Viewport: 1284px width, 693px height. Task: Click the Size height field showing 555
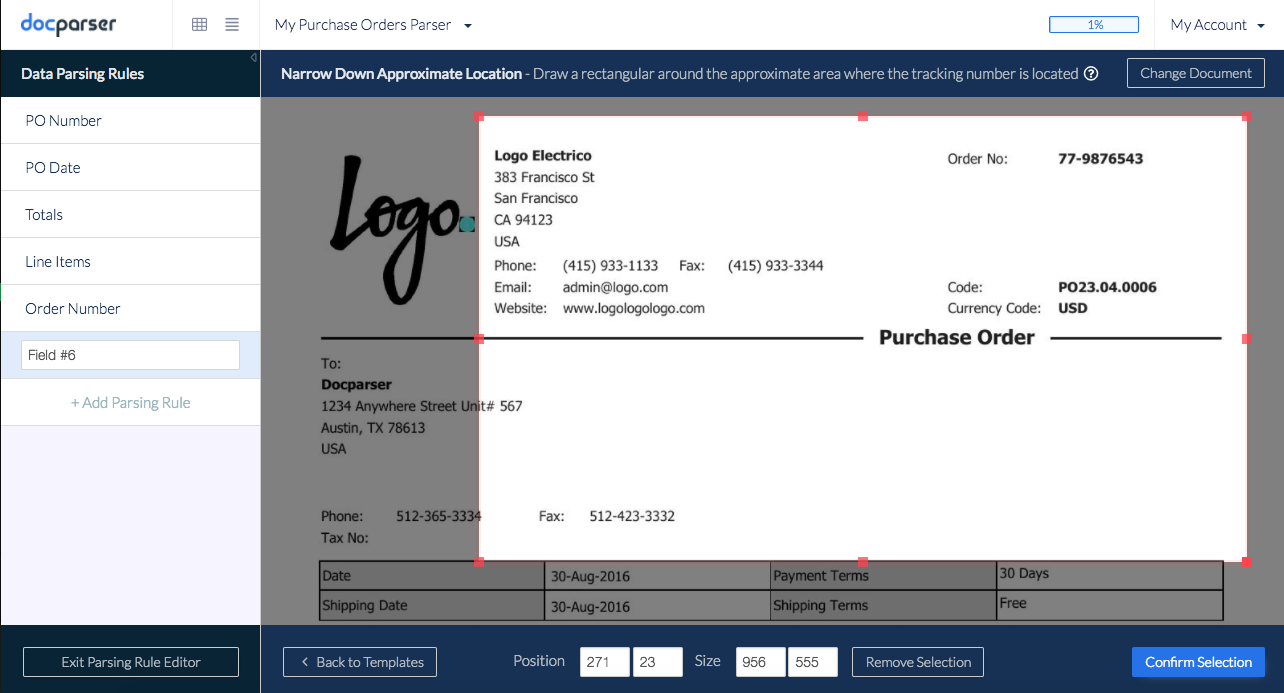click(x=813, y=662)
